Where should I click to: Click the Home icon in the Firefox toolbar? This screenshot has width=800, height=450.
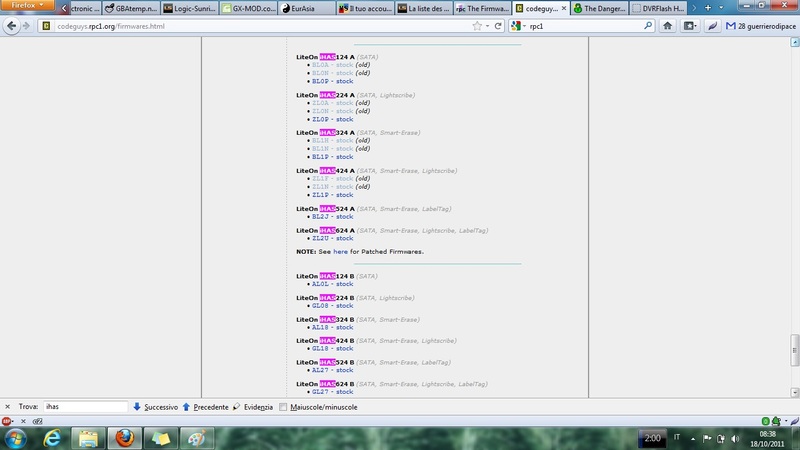(667, 26)
